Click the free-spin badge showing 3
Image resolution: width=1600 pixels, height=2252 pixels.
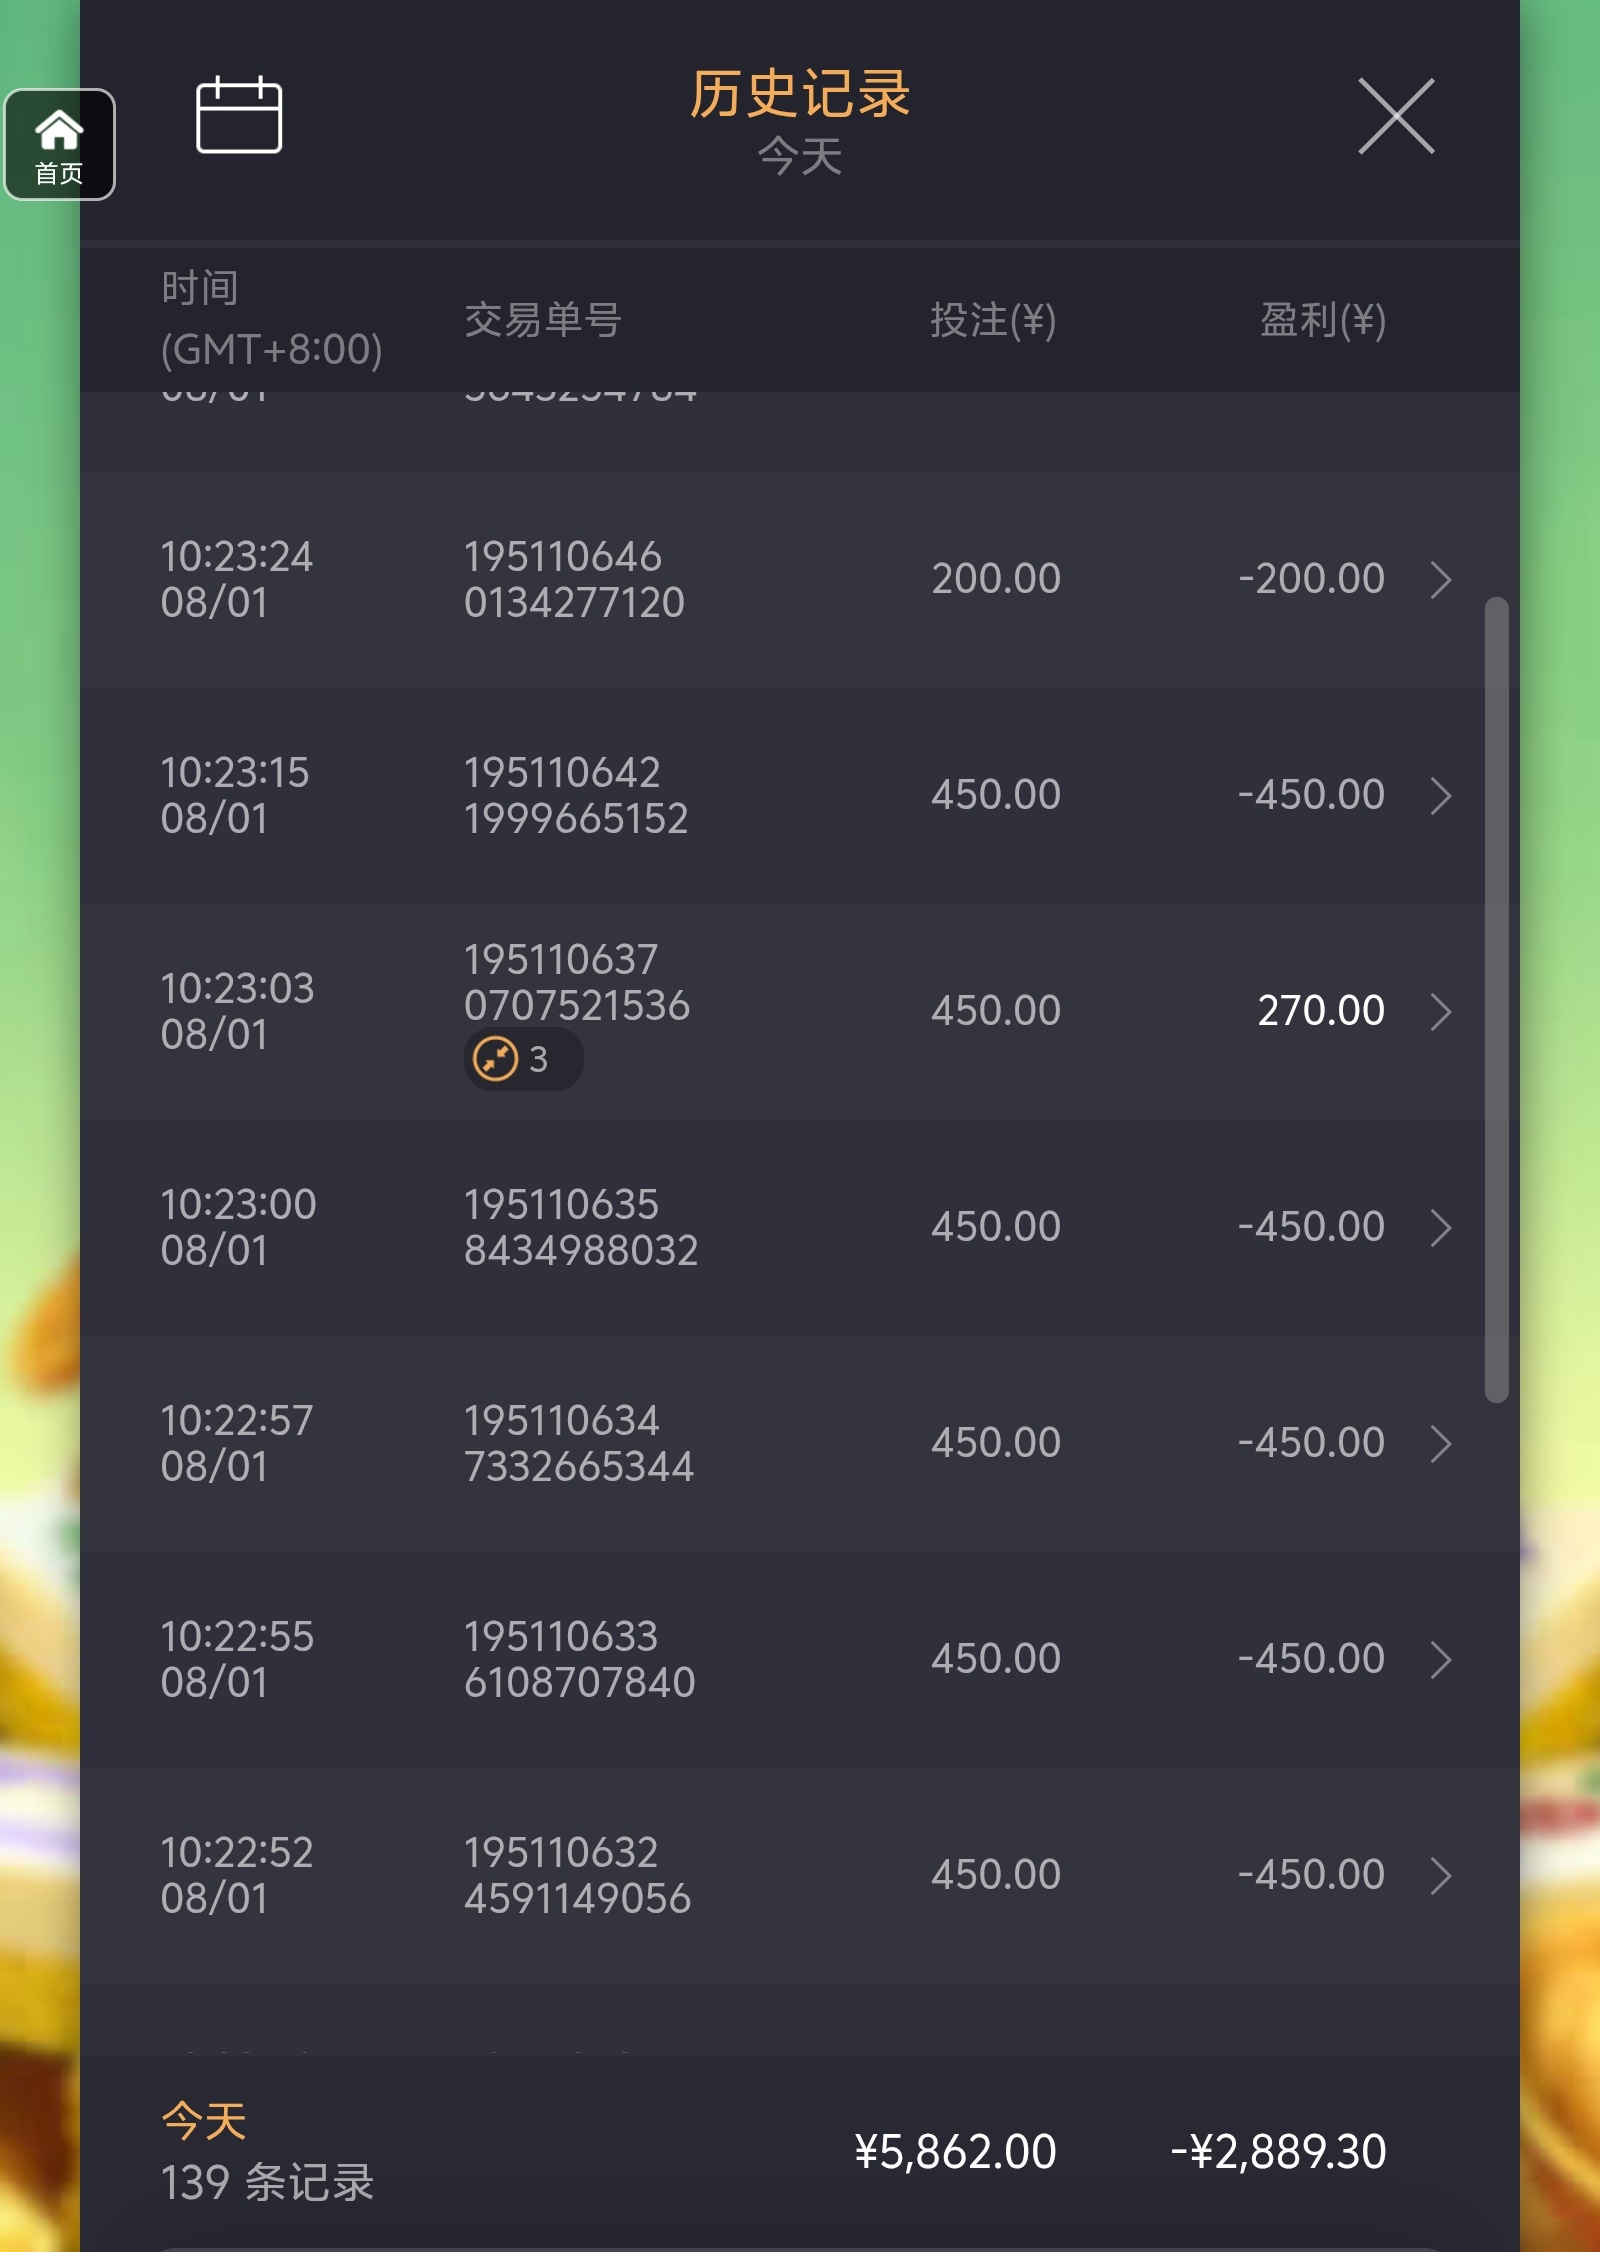click(x=522, y=1059)
